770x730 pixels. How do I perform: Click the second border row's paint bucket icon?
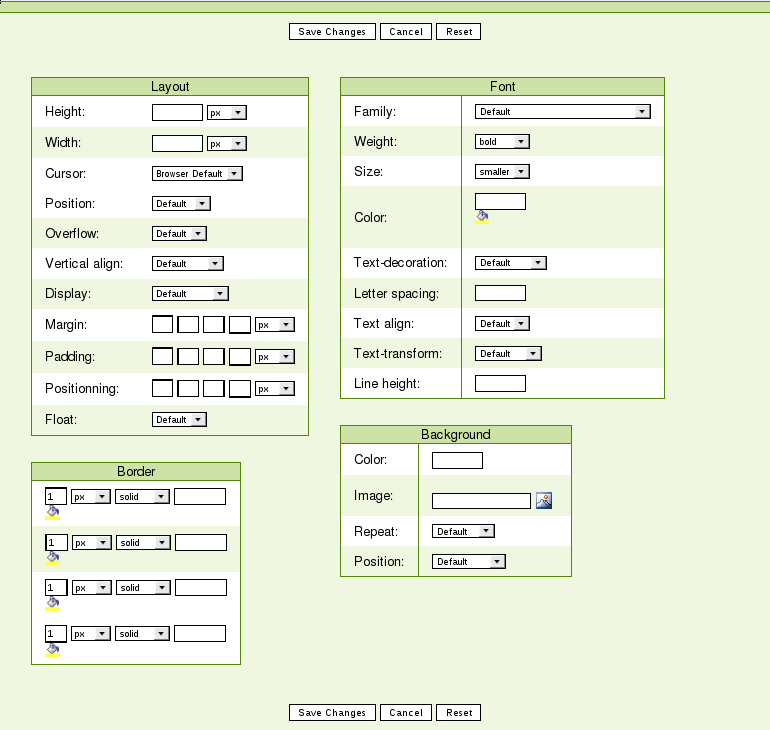point(52,558)
